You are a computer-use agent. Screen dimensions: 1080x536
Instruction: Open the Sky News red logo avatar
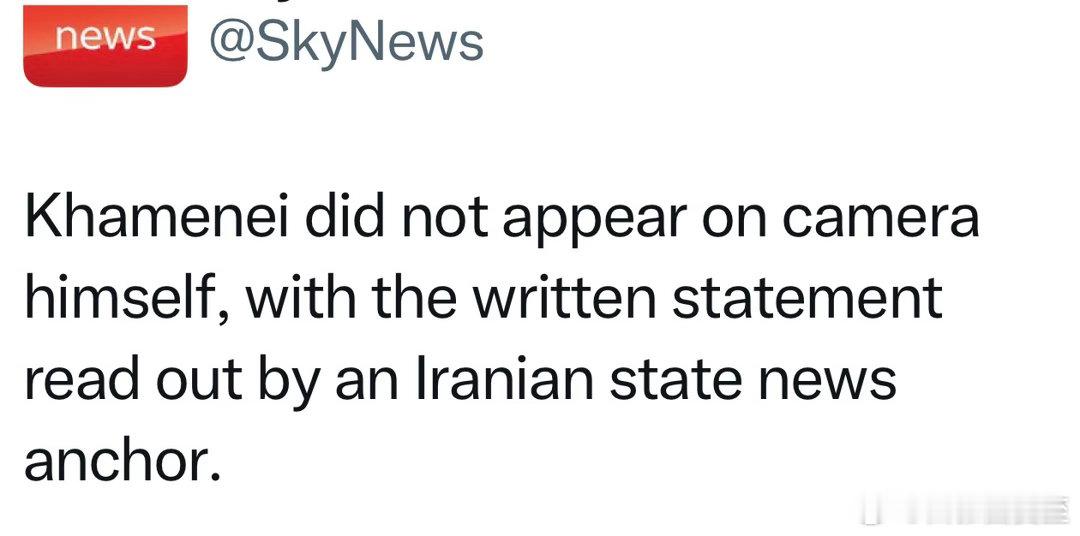click(105, 45)
